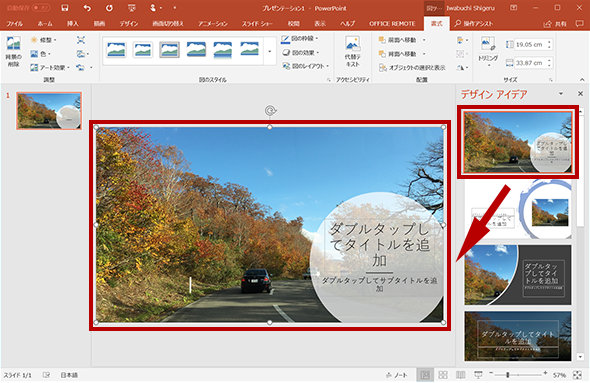Click 背面へ移動 (Send Backward)
Viewport: 590px width, 383px height.
398,54
